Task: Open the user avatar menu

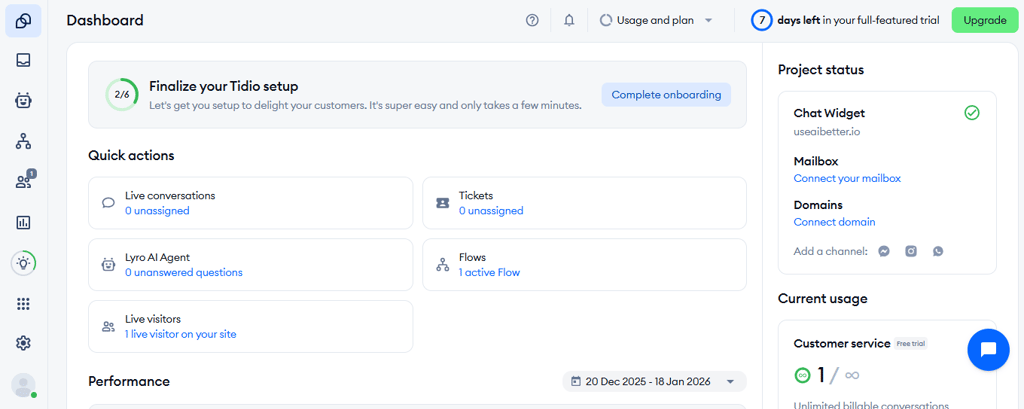Action: pos(23,385)
